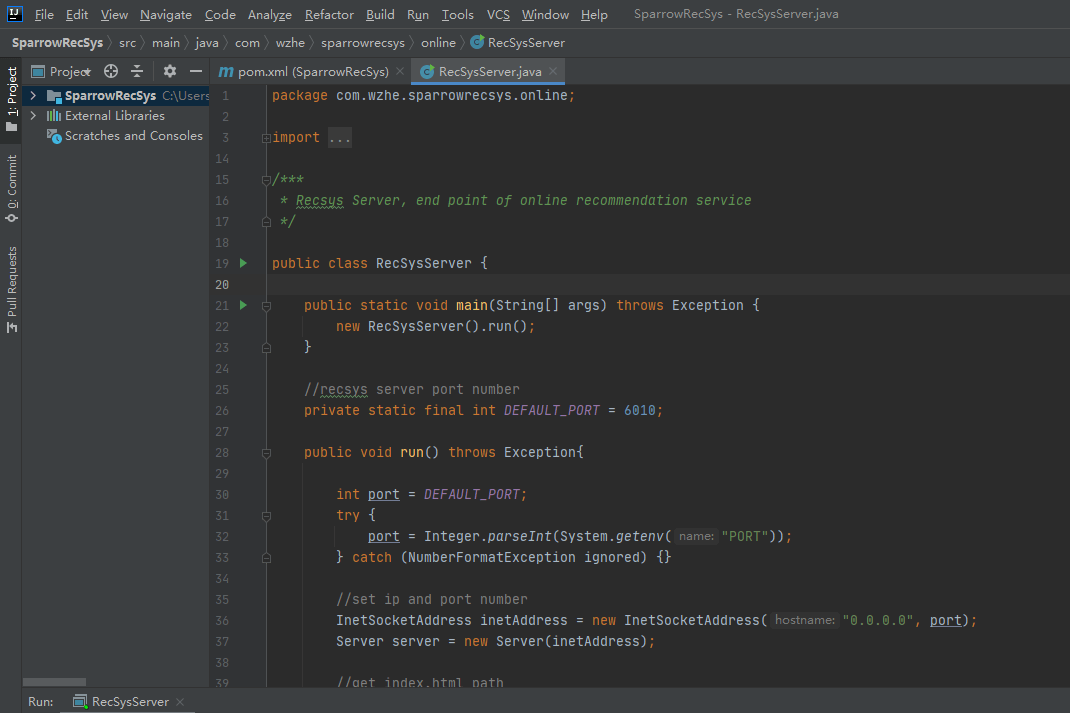
Task: Click the locate file target icon in Project panel
Action: [111, 71]
